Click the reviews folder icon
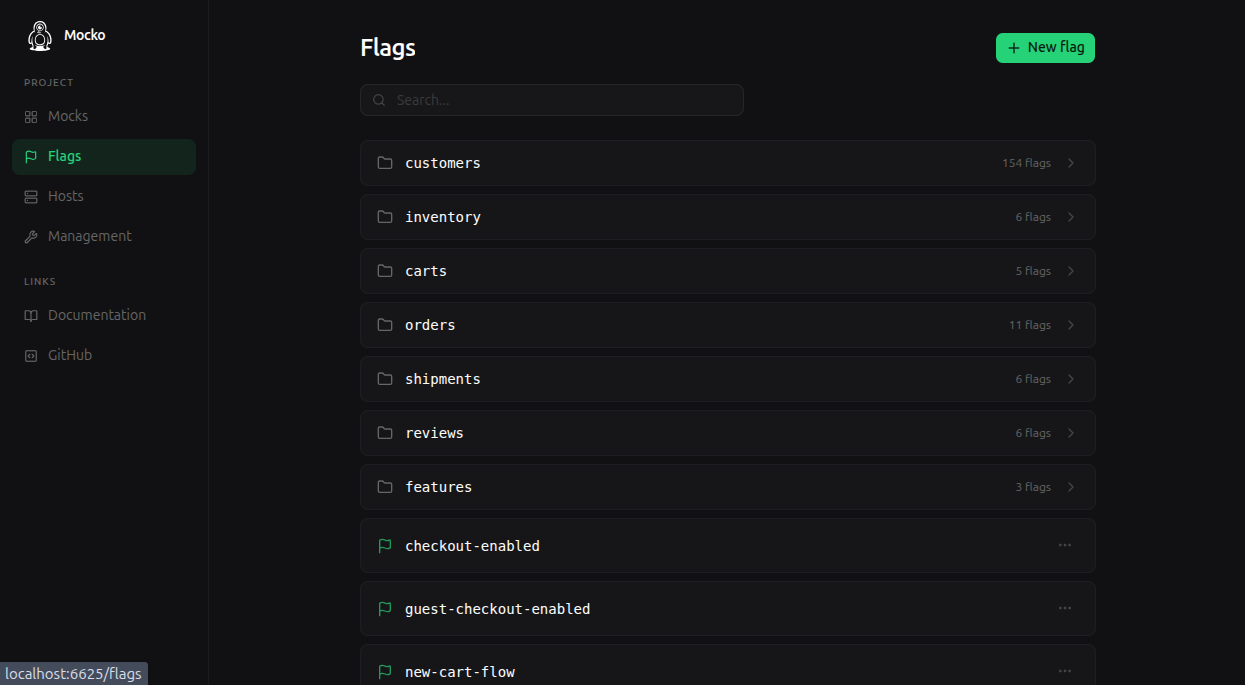This screenshot has width=1245, height=685. pyautogui.click(x=385, y=433)
